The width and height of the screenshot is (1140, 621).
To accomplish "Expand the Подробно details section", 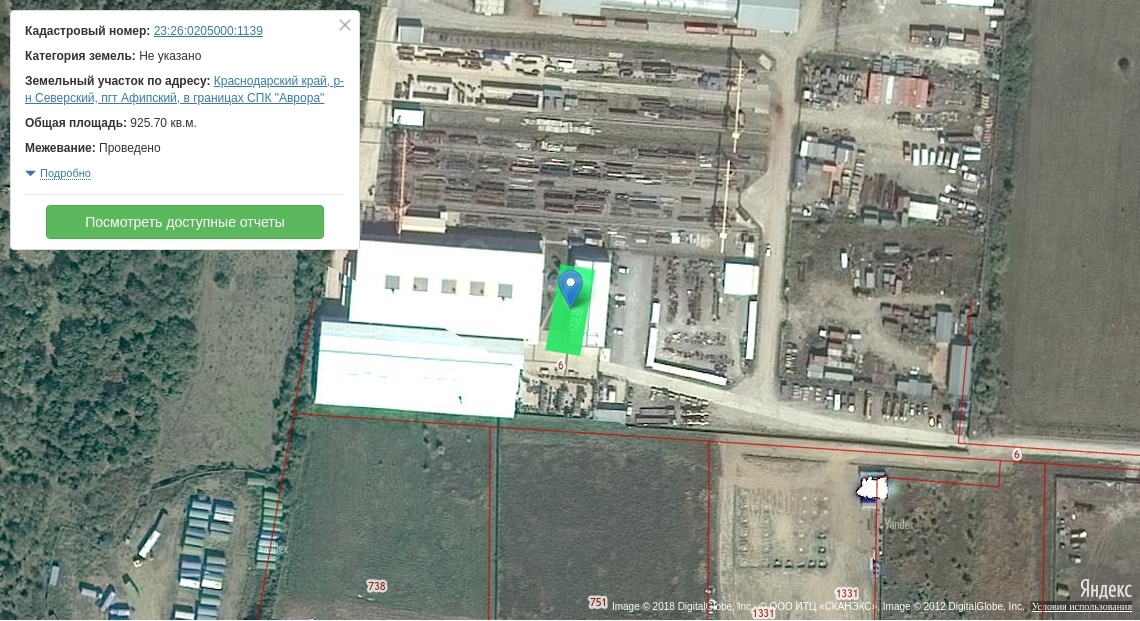I will 65,174.
